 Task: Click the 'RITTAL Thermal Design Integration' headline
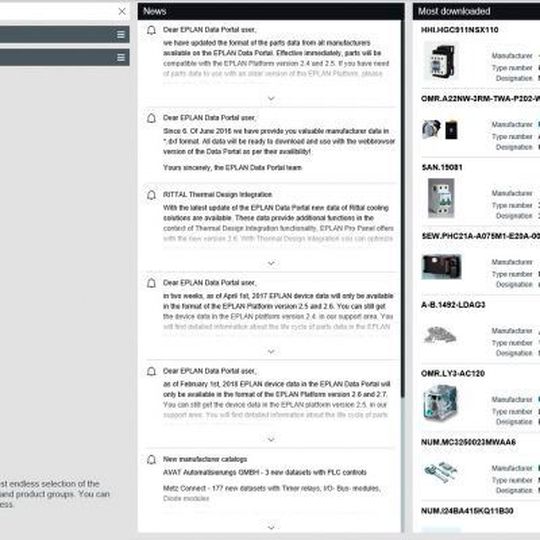(x=217, y=195)
